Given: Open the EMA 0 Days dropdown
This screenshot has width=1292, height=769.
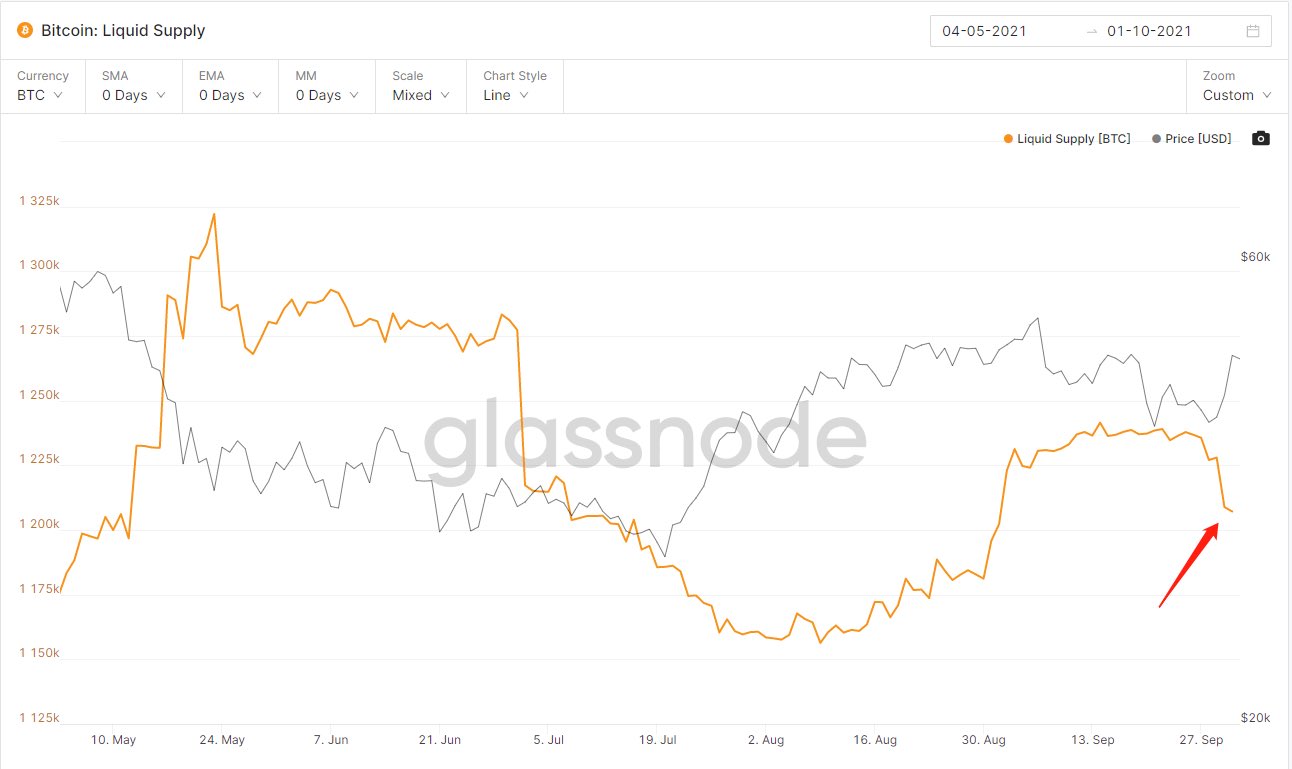Looking at the screenshot, I should [x=230, y=86].
